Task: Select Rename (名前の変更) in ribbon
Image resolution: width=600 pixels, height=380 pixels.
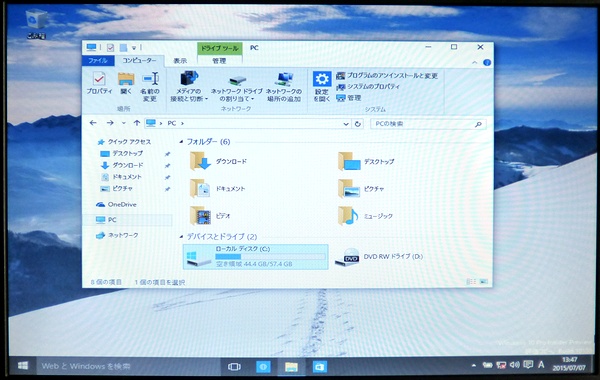Action: pos(150,87)
